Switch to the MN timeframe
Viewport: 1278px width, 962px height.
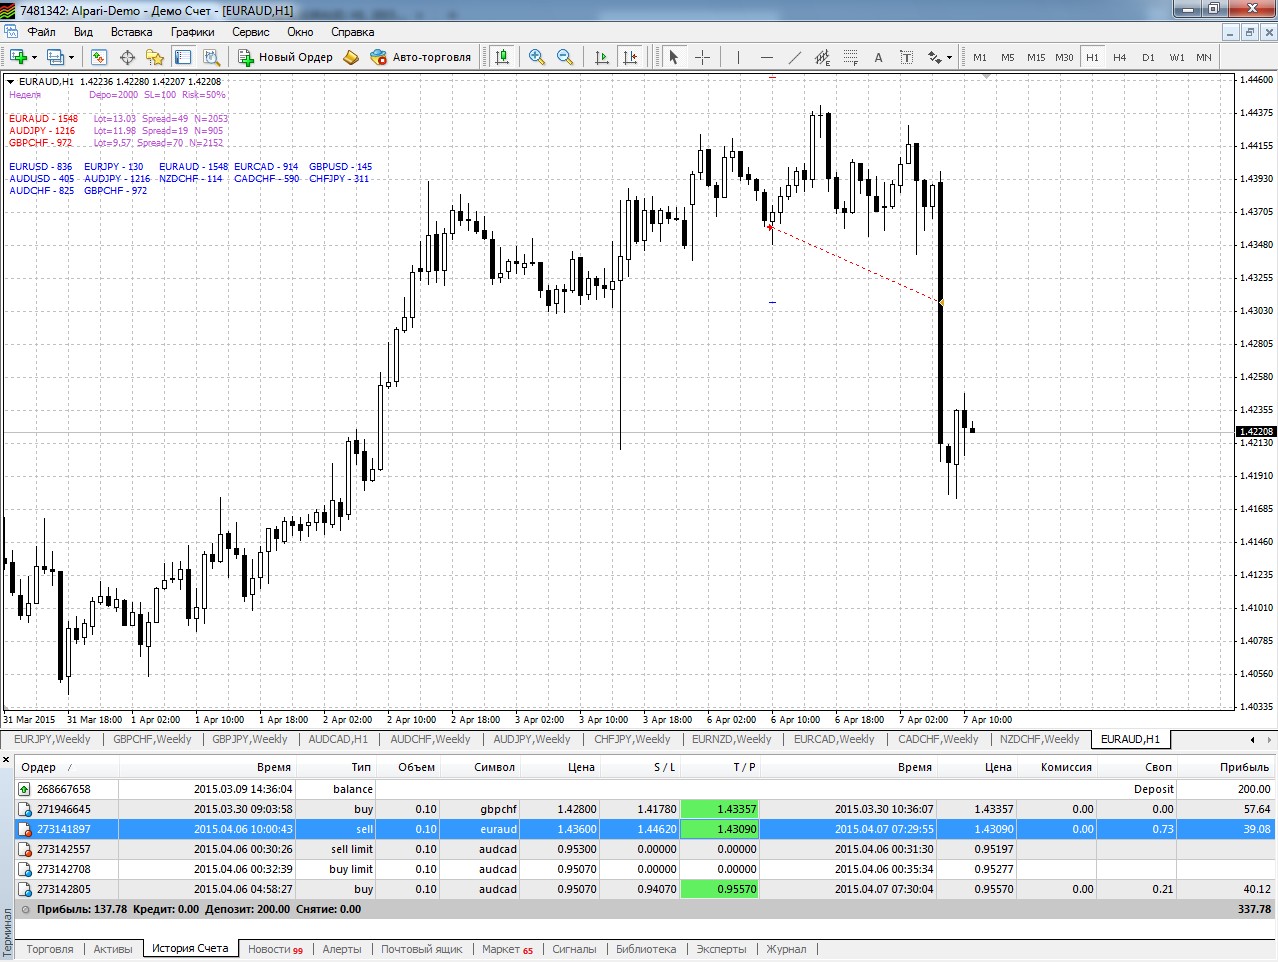tap(1204, 57)
